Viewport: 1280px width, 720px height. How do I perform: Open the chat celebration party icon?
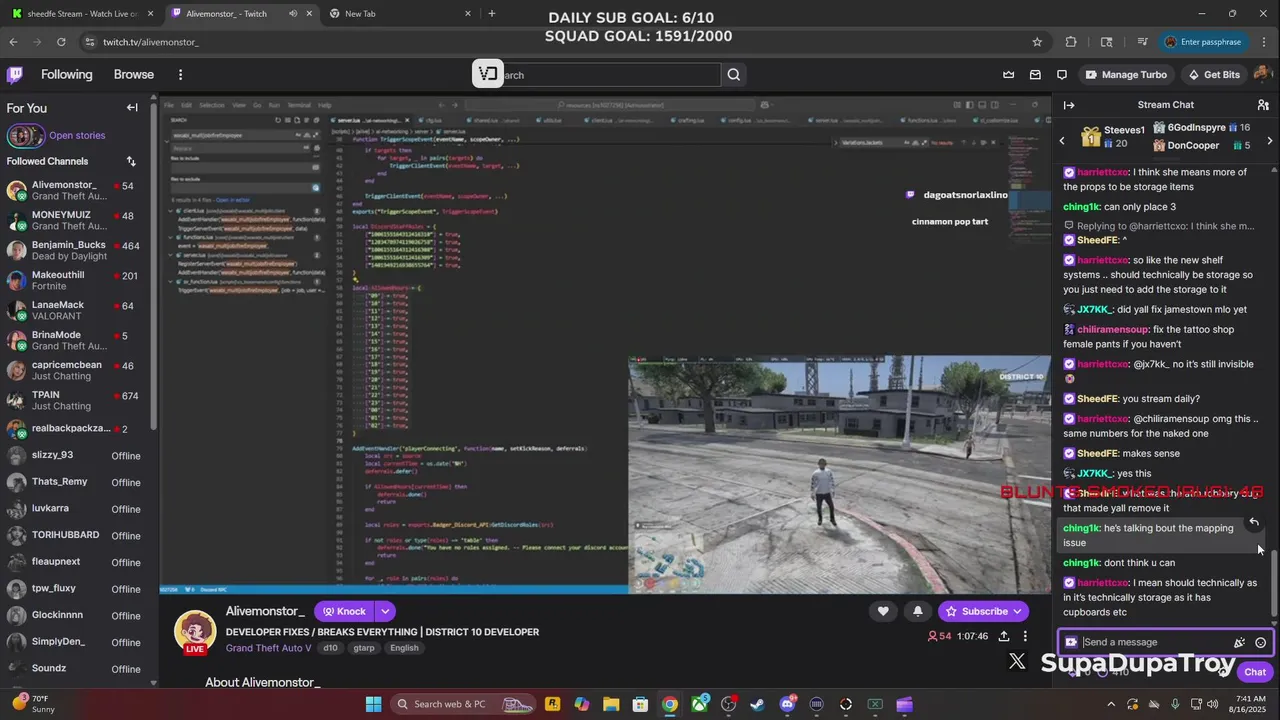(x=1240, y=643)
